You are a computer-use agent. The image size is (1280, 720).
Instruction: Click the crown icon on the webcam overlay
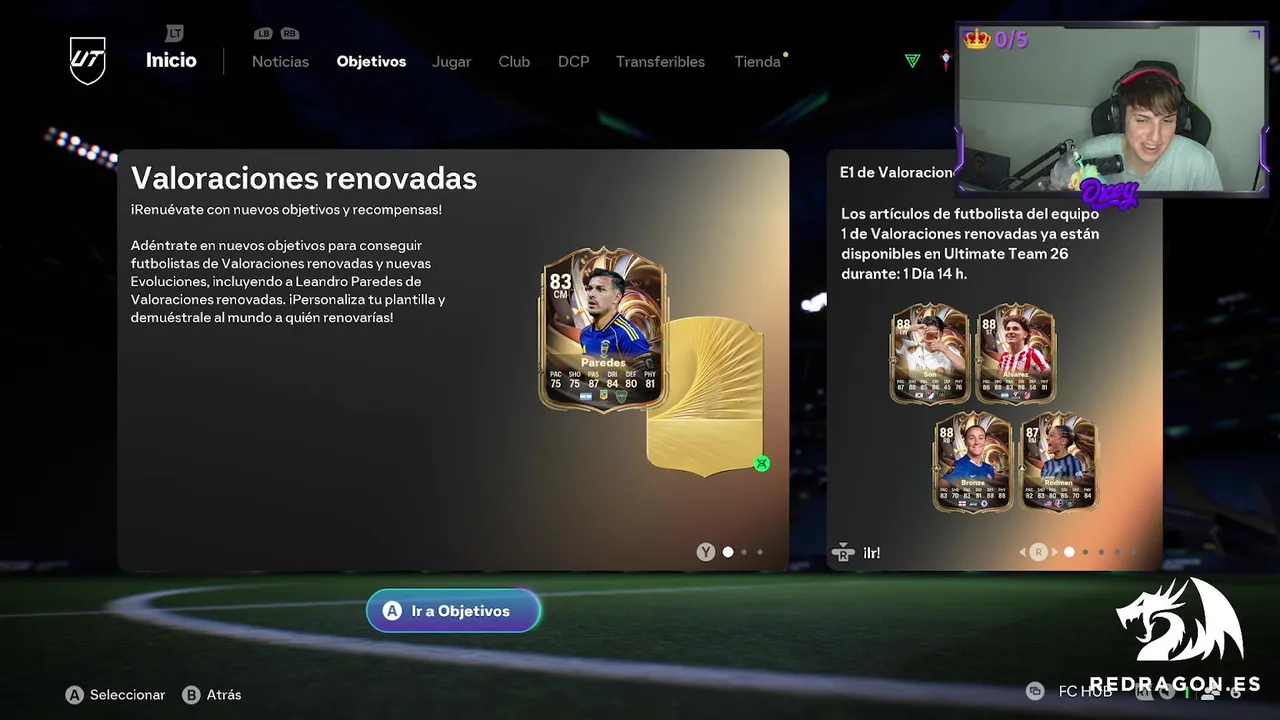coord(976,39)
